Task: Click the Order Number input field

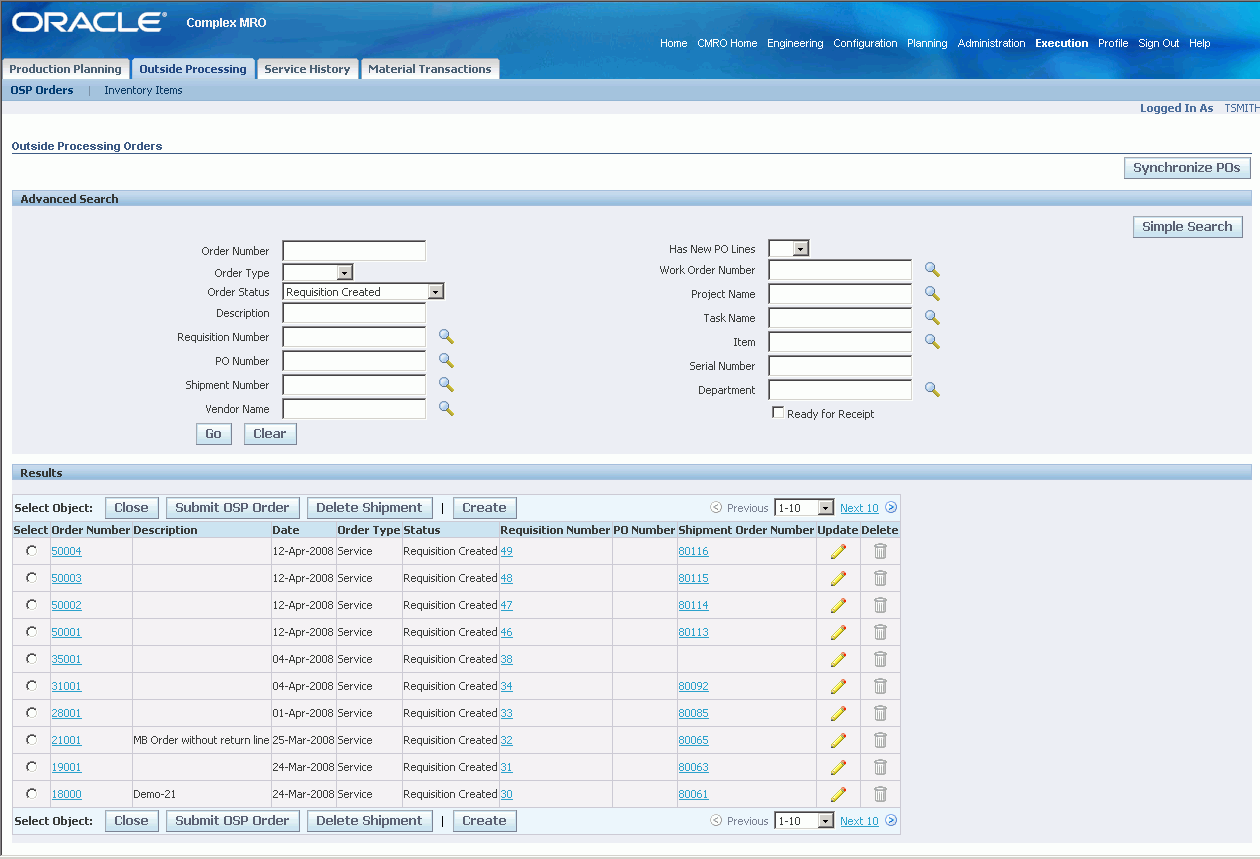Action: click(x=354, y=251)
